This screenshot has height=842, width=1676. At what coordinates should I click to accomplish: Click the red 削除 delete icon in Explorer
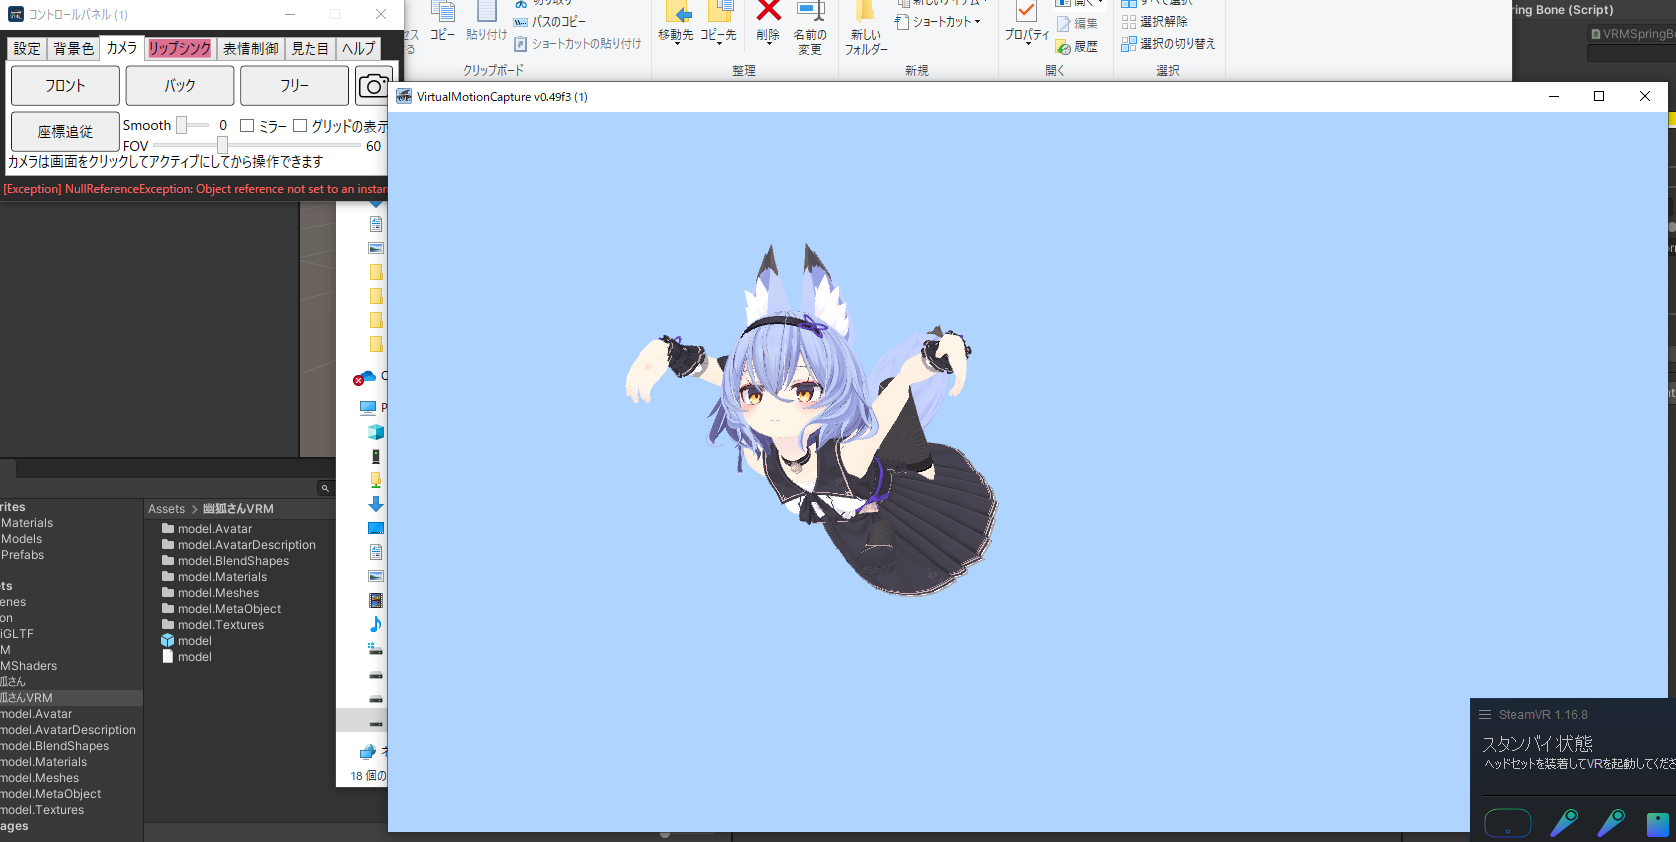[768, 10]
